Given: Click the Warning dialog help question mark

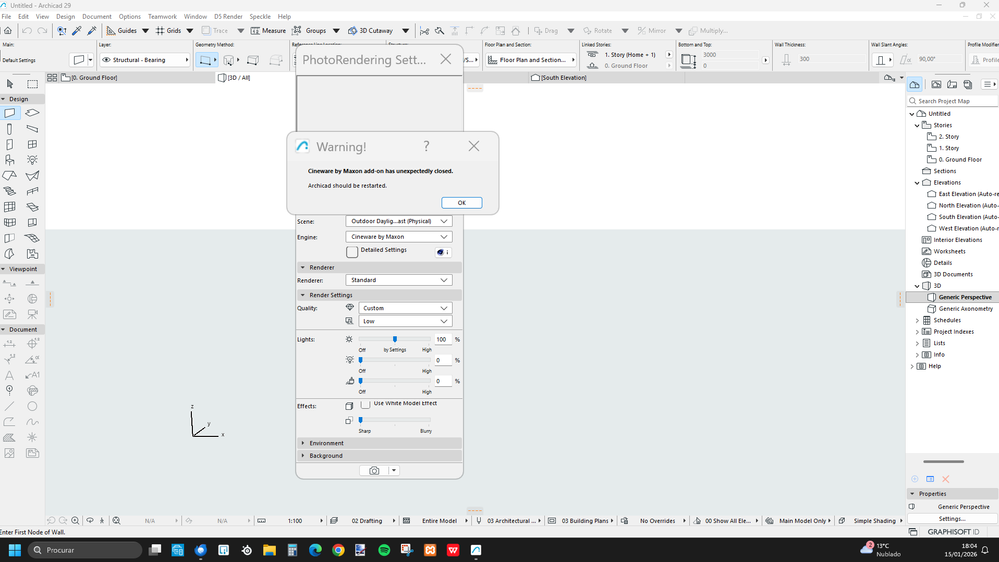Looking at the screenshot, I should [426, 147].
